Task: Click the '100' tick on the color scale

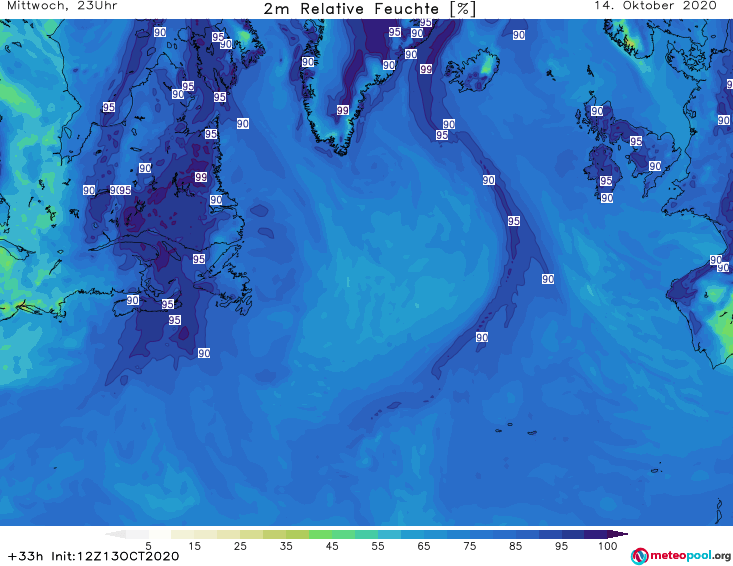Action: click(x=607, y=545)
